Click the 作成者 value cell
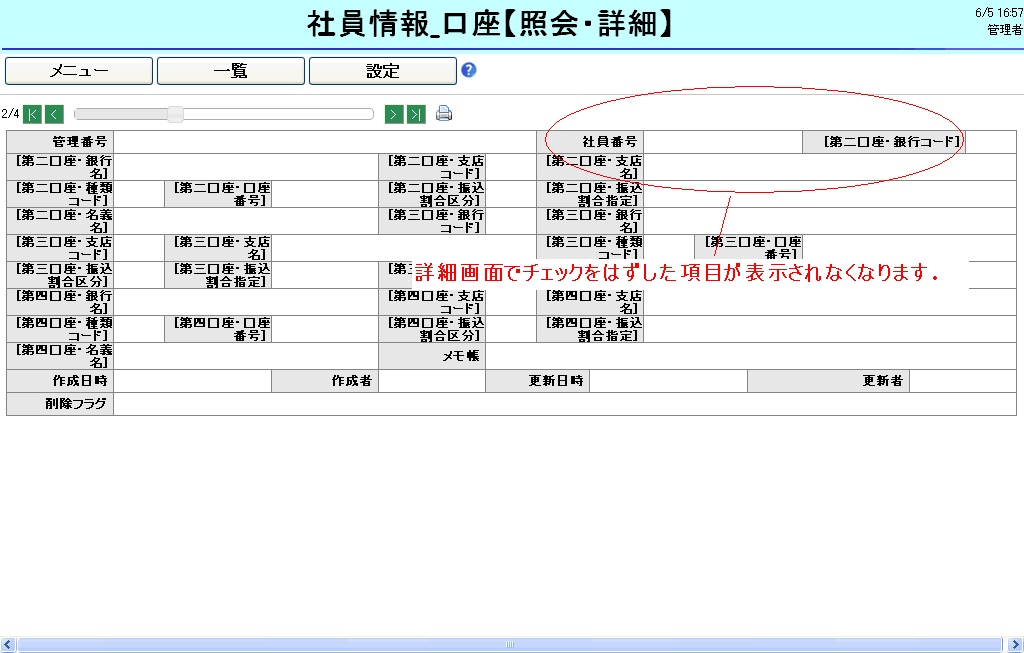The image size is (1024, 653). [431, 381]
